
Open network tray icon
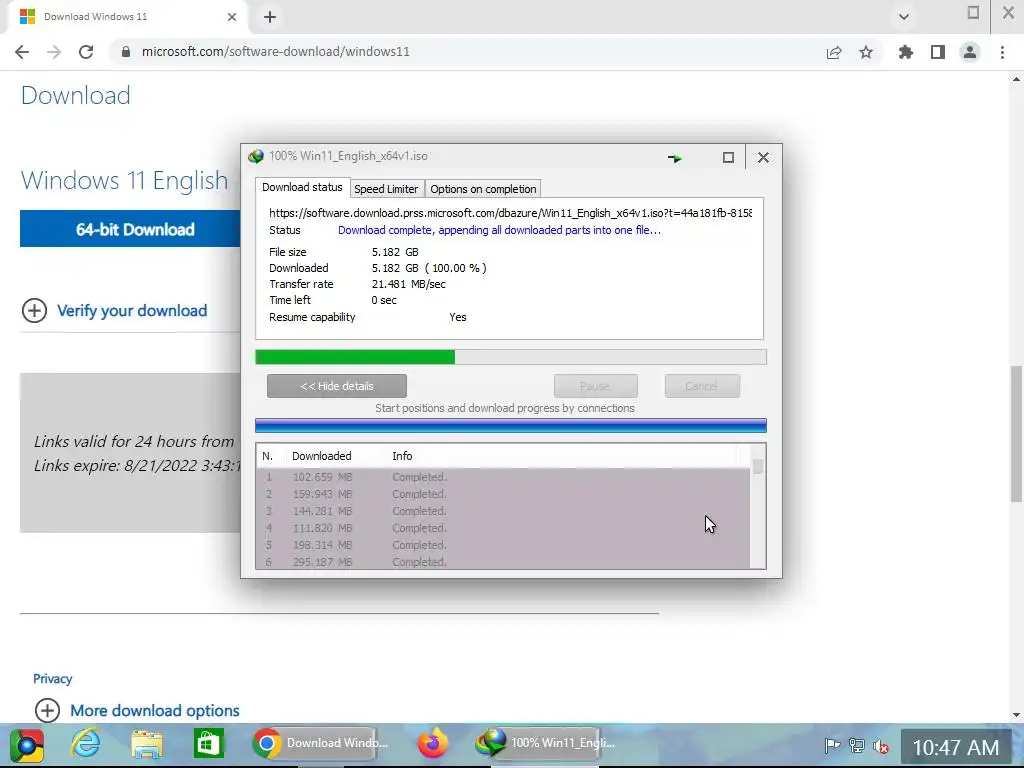tap(857, 746)
